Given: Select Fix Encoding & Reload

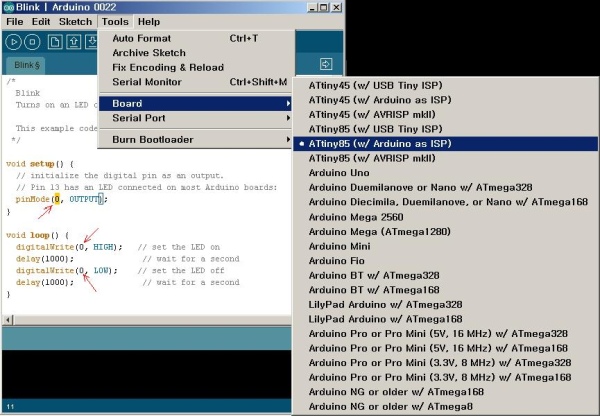Looking at the screenshot, I should pos(196,67).
